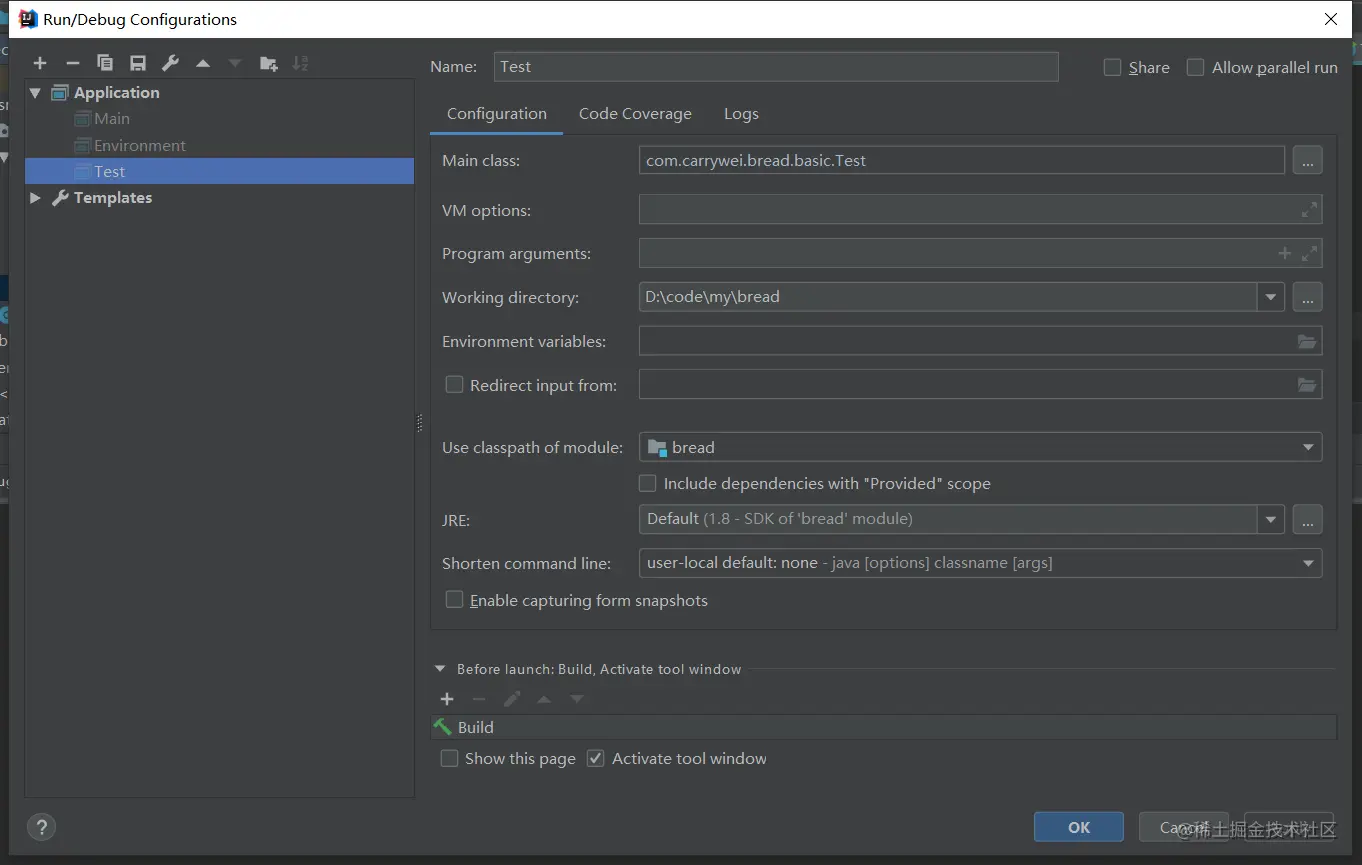Expand the VM options field

coord(1309,210)
